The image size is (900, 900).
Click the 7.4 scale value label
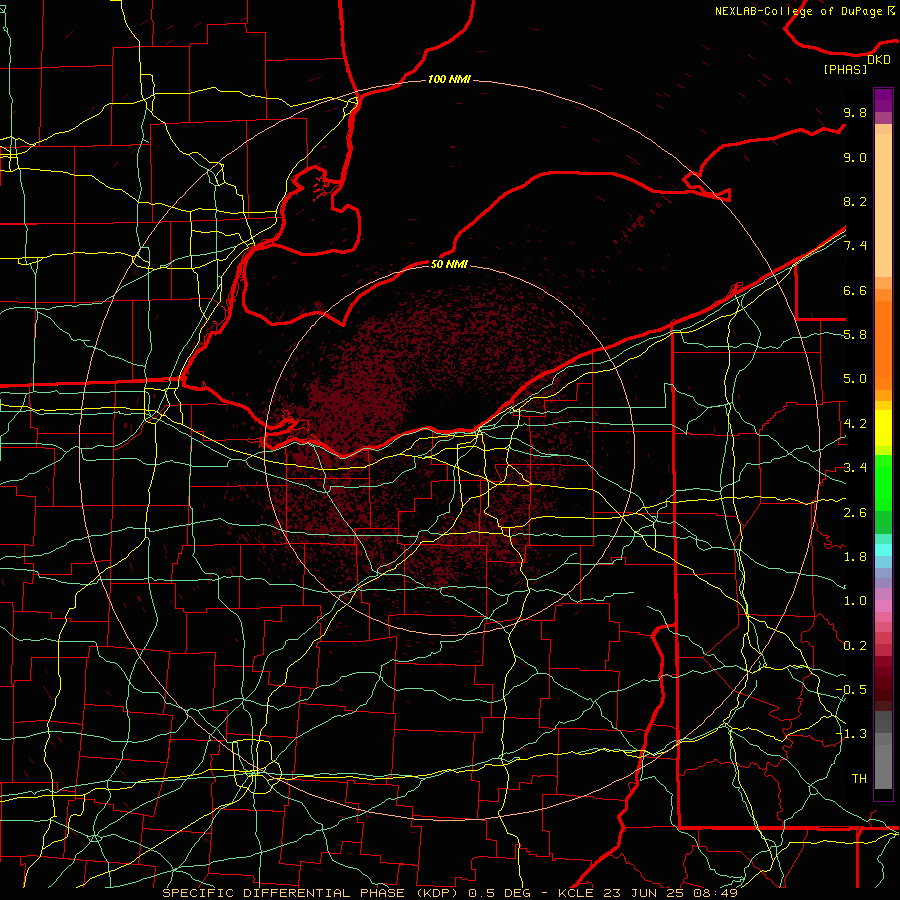pos(855,246)
